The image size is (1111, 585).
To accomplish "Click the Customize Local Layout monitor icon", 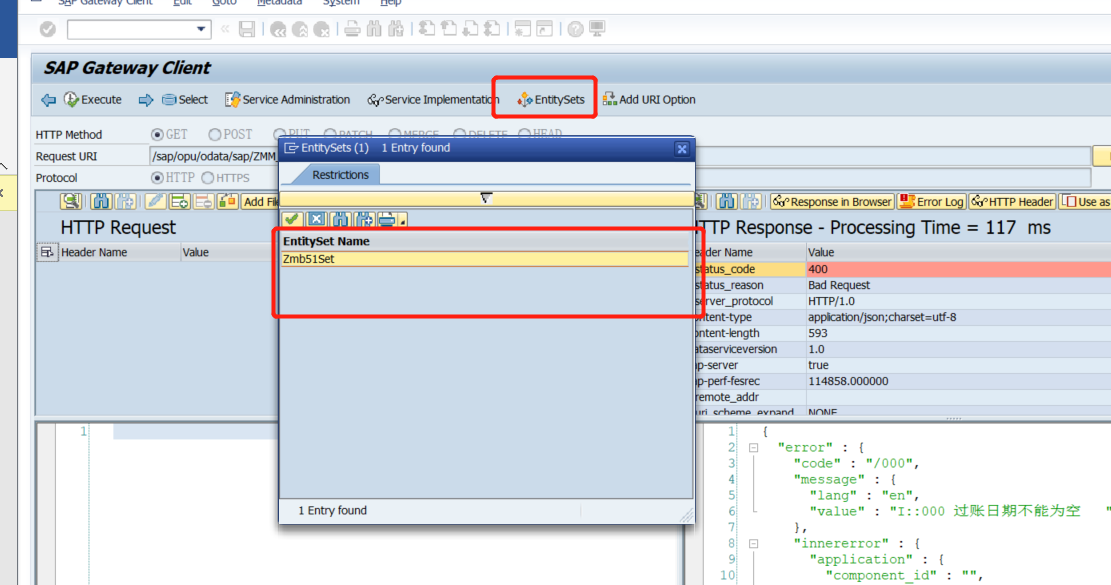I will [x=597, y=29].
